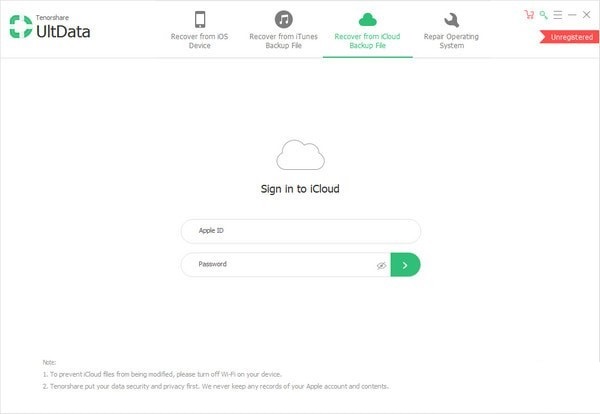Click the iTunes music note icon

point(284,19)
